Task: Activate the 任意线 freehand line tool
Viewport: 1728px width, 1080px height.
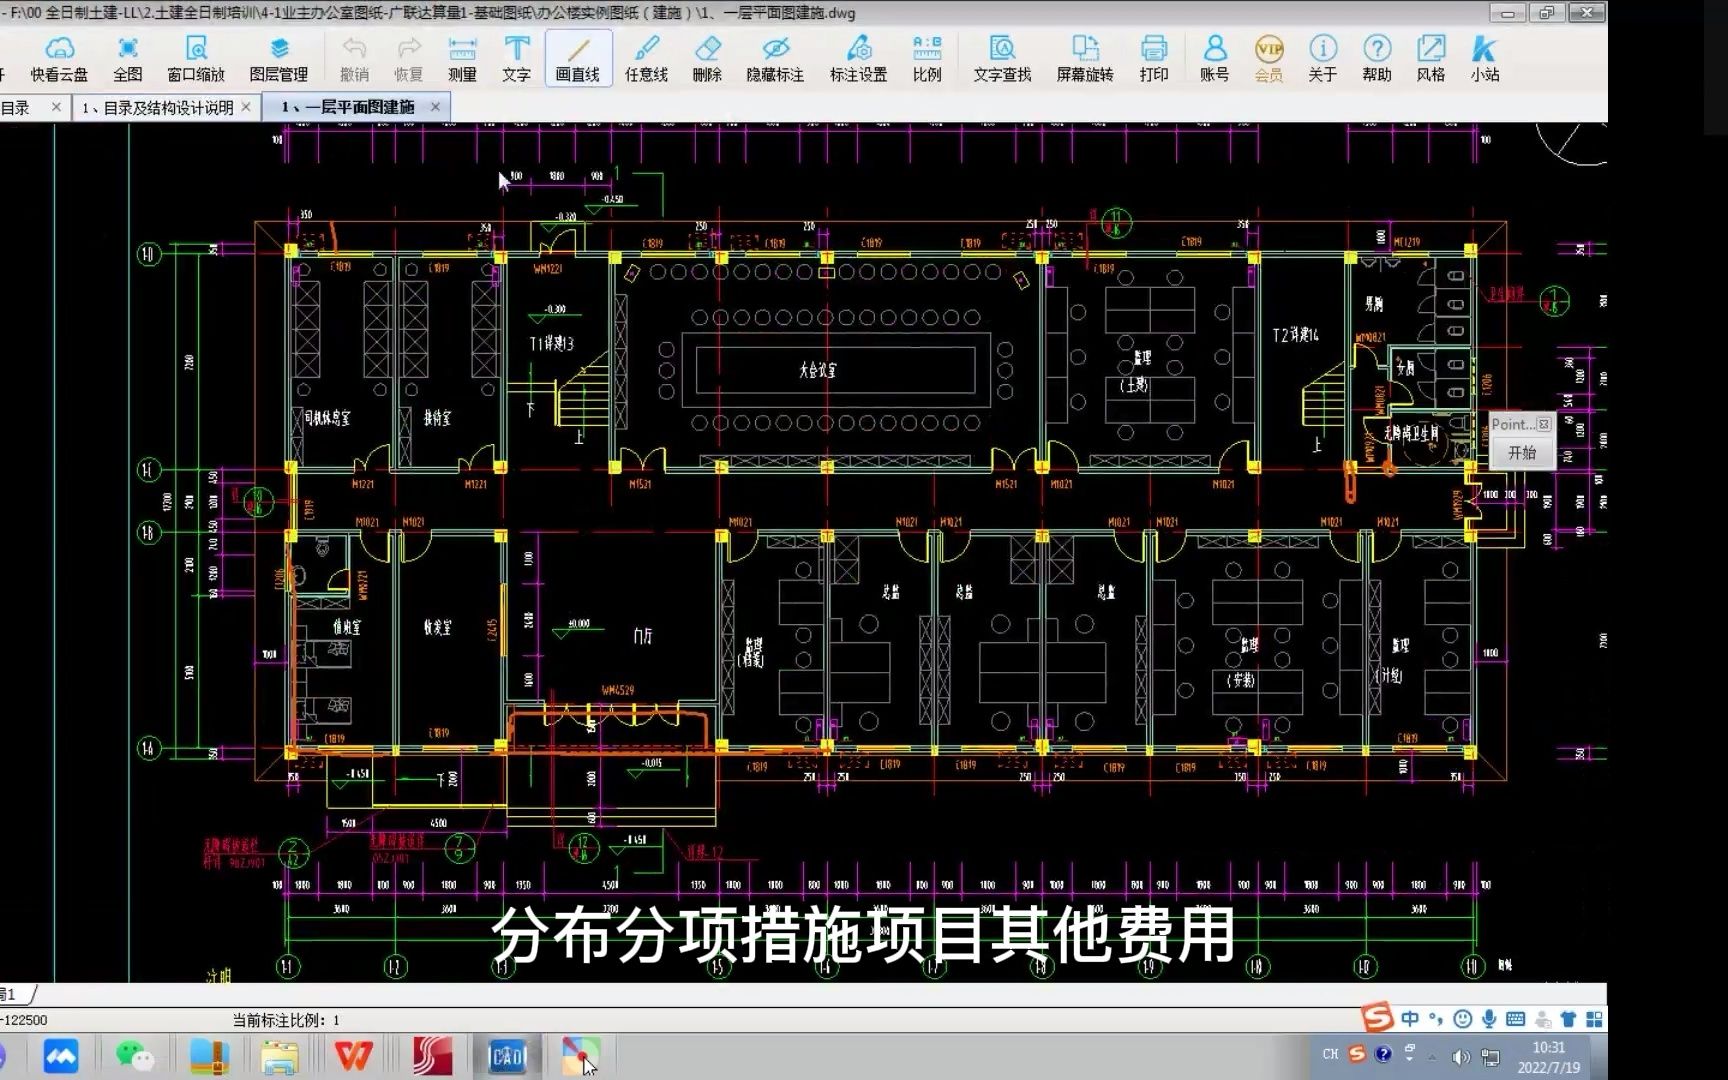Action: (x=646, y=57)
